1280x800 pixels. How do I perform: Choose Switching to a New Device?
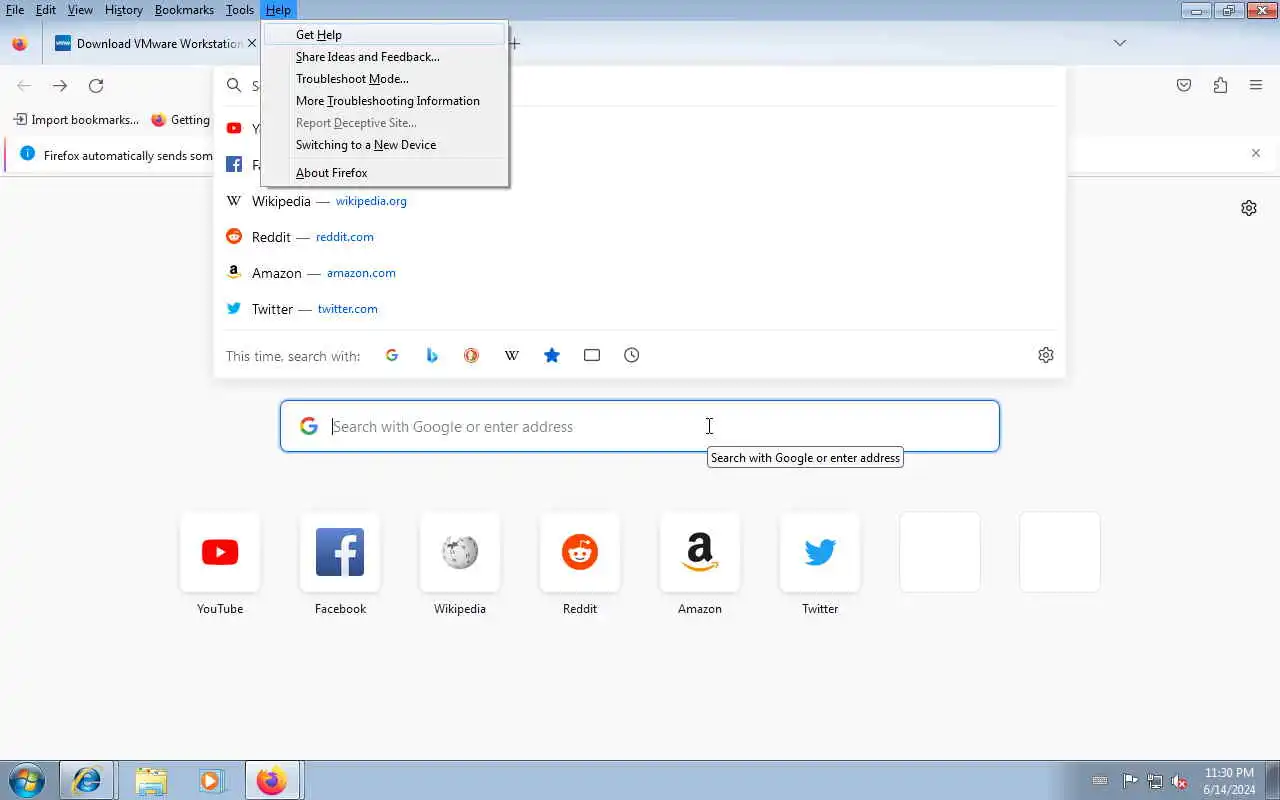(x=384, y=145)
